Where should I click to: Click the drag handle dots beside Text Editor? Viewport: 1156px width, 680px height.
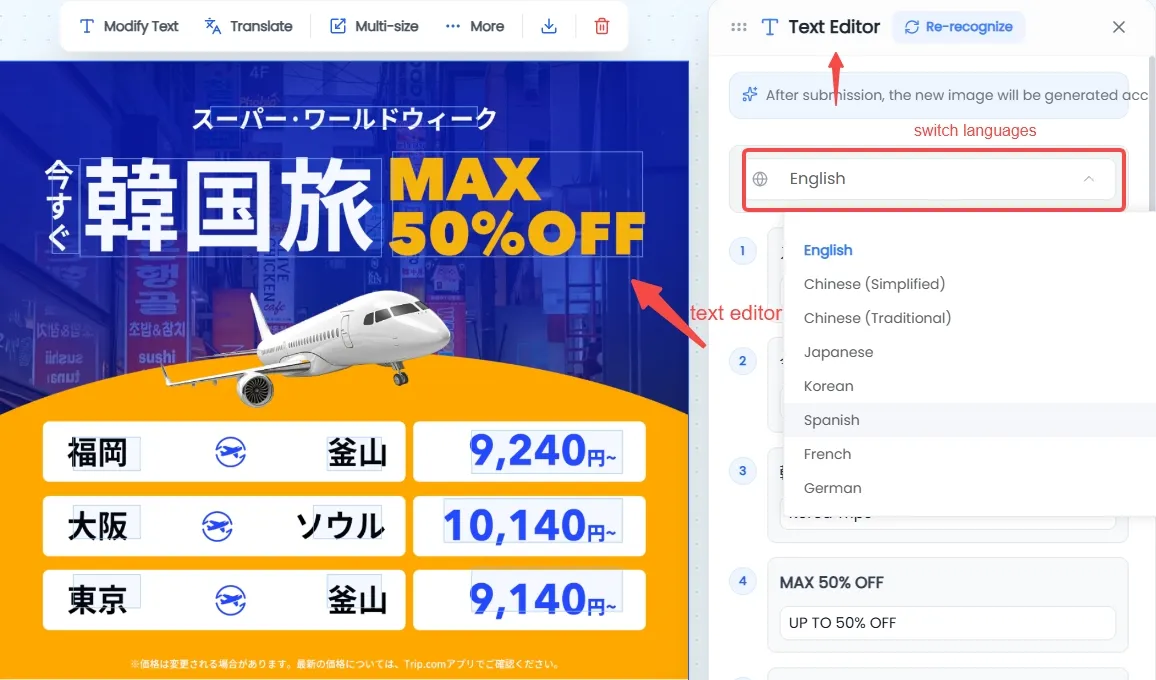click(738, 27)
